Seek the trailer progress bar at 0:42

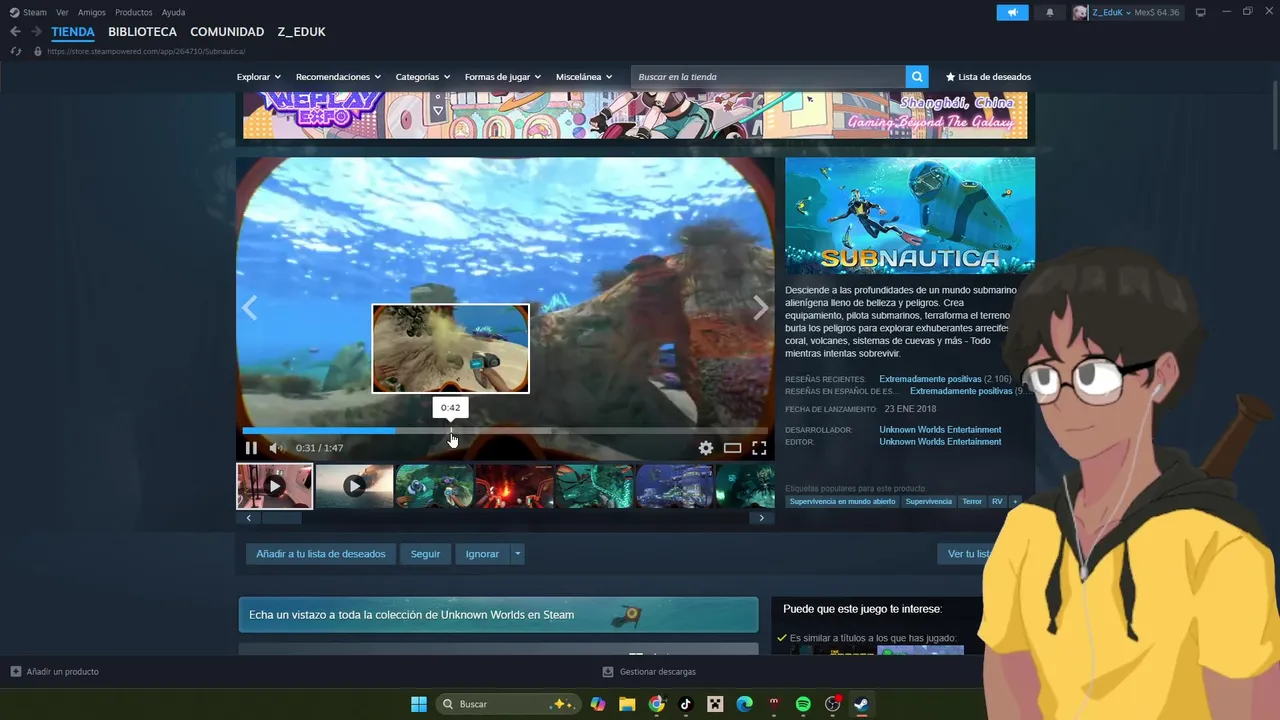[451, 431]
